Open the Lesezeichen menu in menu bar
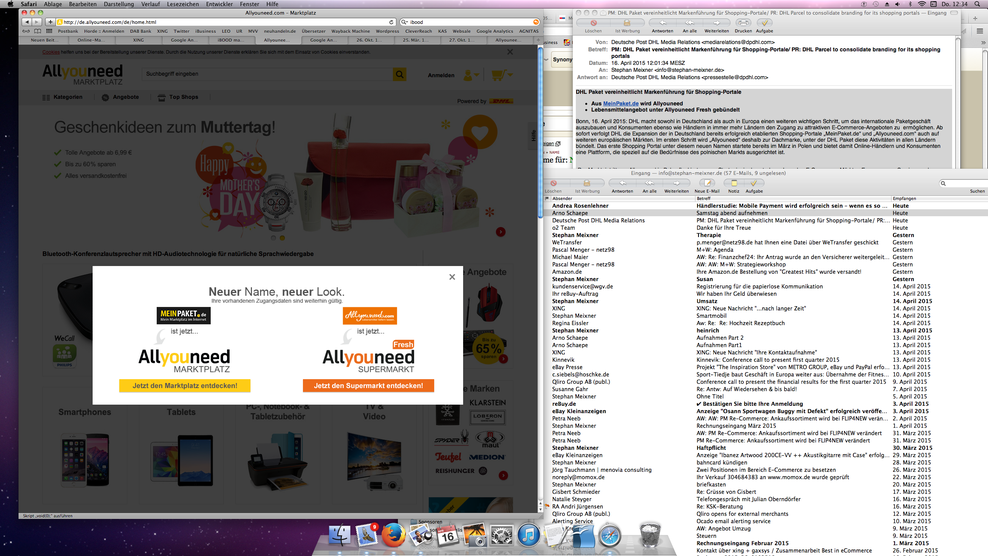Viewport: 988px width, 556px height. pyautogui.click(x=183, y=4)
